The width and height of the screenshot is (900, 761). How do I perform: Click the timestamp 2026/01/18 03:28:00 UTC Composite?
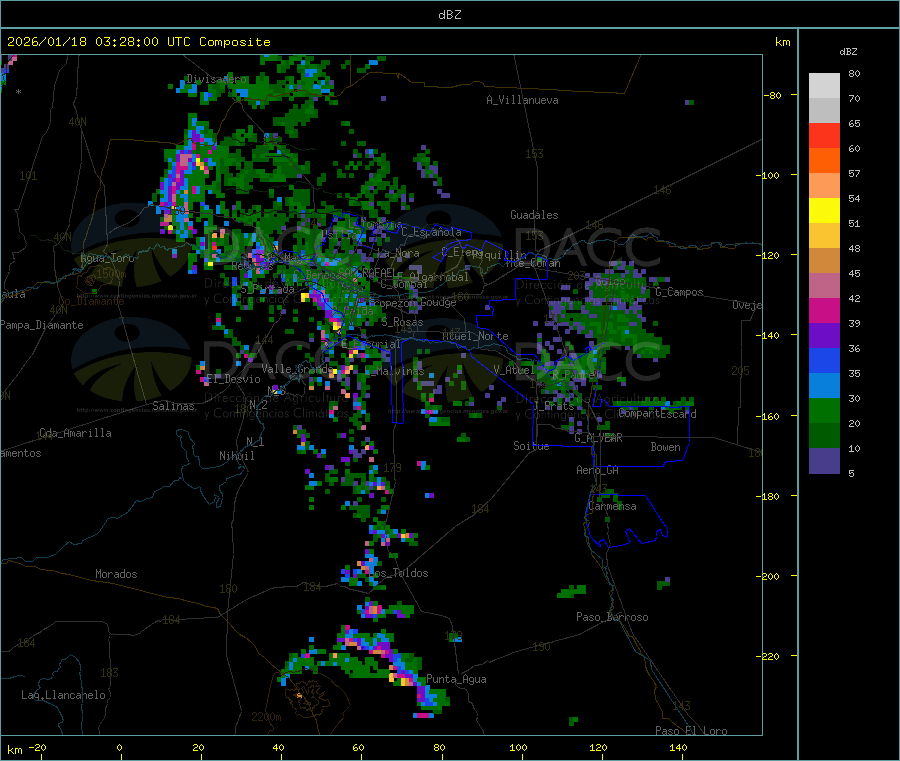138,42
